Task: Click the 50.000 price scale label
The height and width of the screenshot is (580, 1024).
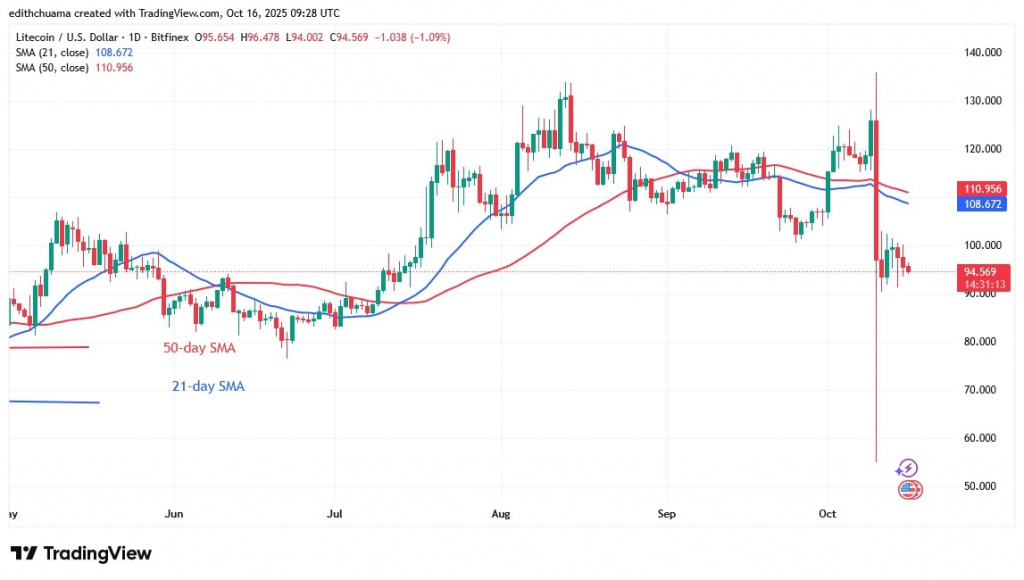Action: click(x=982, y=486)
